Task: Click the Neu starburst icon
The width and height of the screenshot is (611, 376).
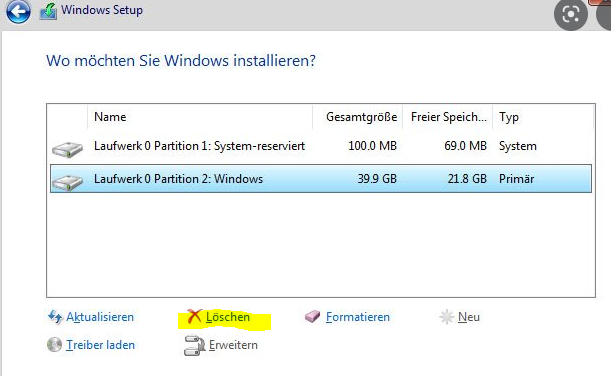Action: 447,317
